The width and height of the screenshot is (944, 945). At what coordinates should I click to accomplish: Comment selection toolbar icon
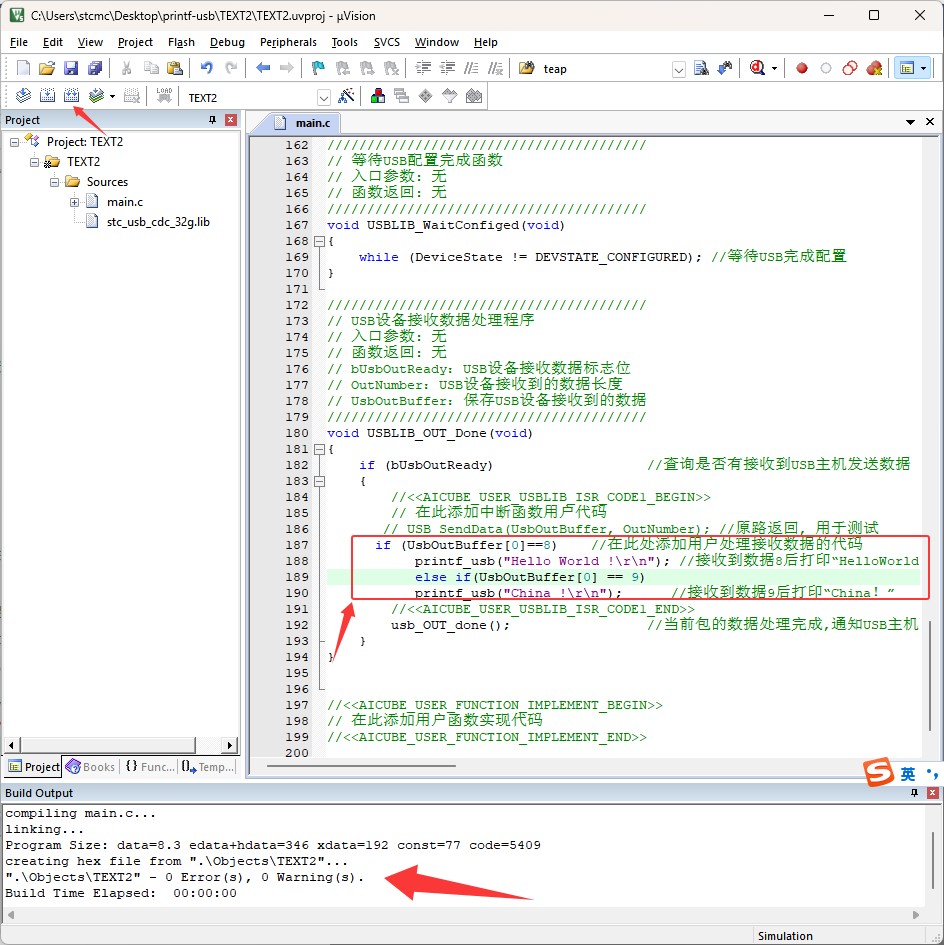pos(471,68)
